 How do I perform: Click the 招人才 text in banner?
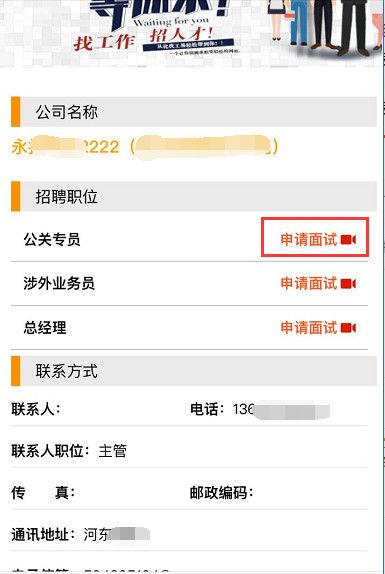181,35
